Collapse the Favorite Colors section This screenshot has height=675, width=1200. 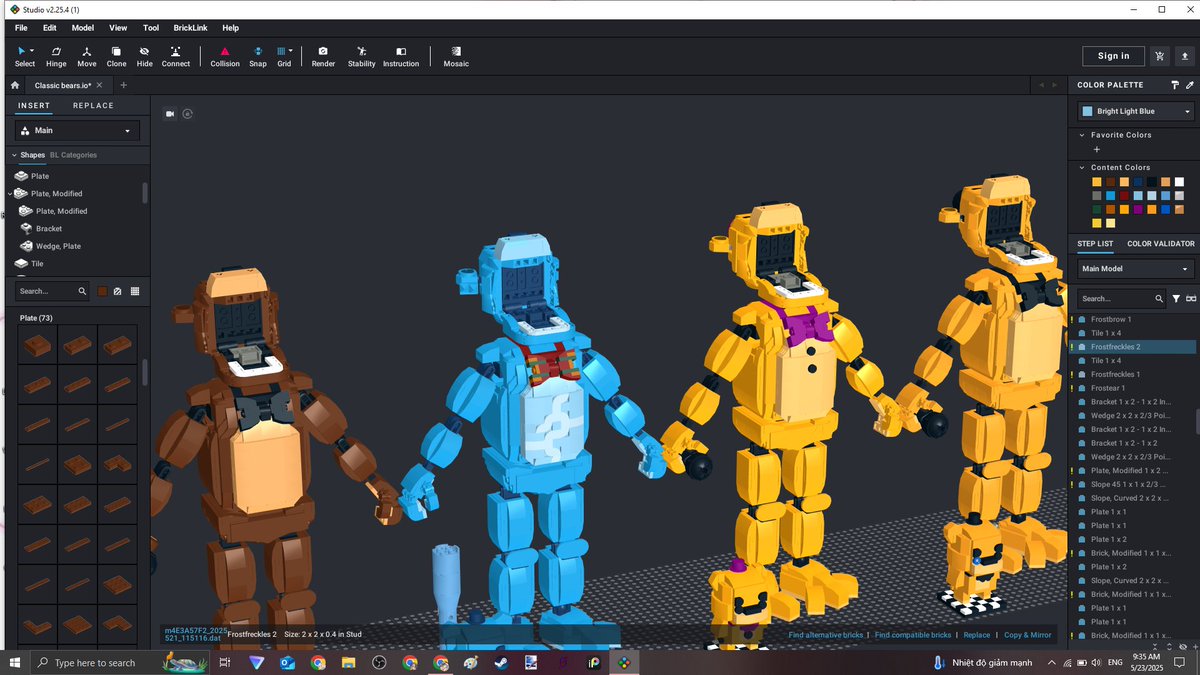point(1082,135)
